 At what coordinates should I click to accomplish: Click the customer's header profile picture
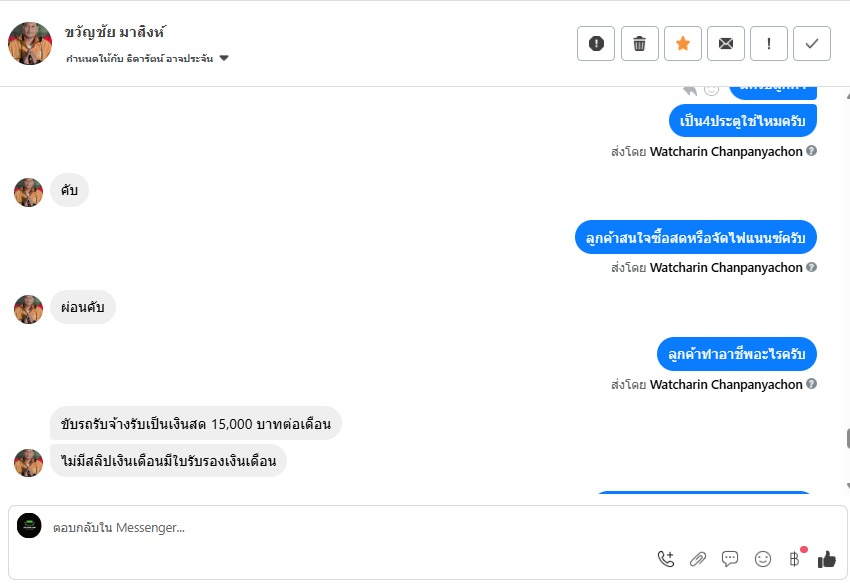(x=30, y=43)
